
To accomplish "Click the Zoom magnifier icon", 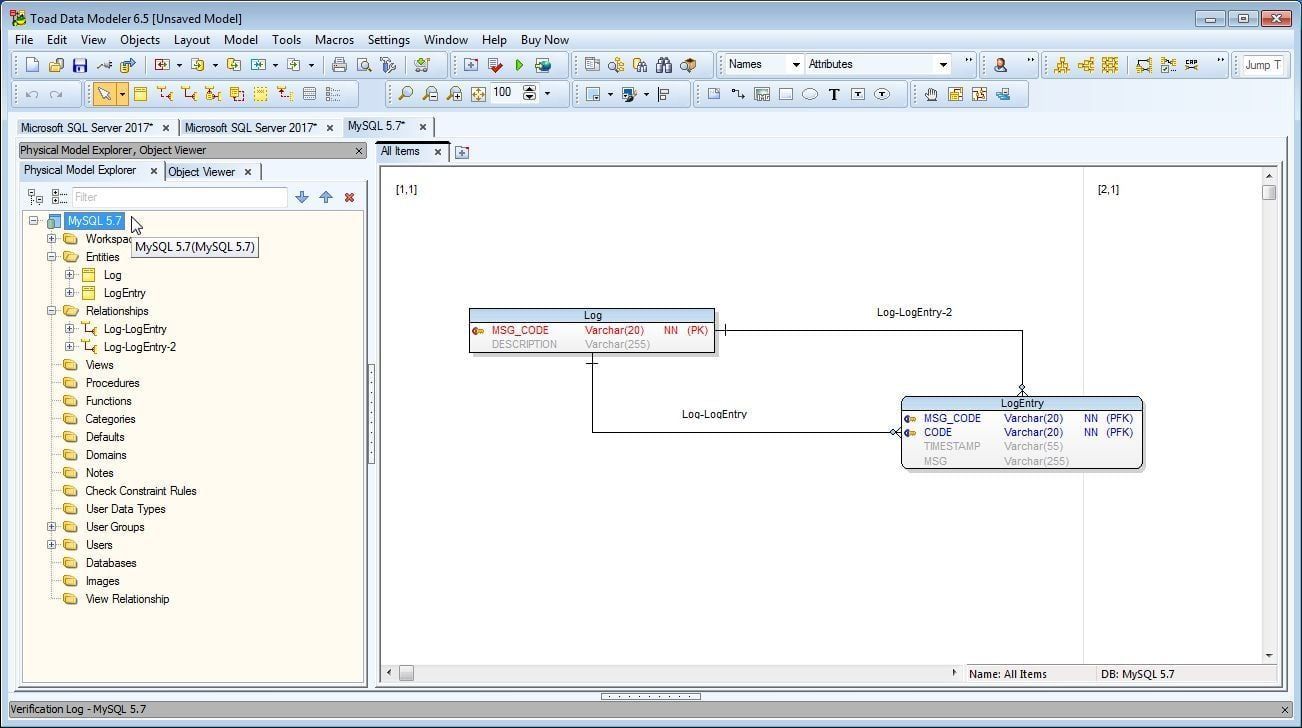I will (405, 94).
